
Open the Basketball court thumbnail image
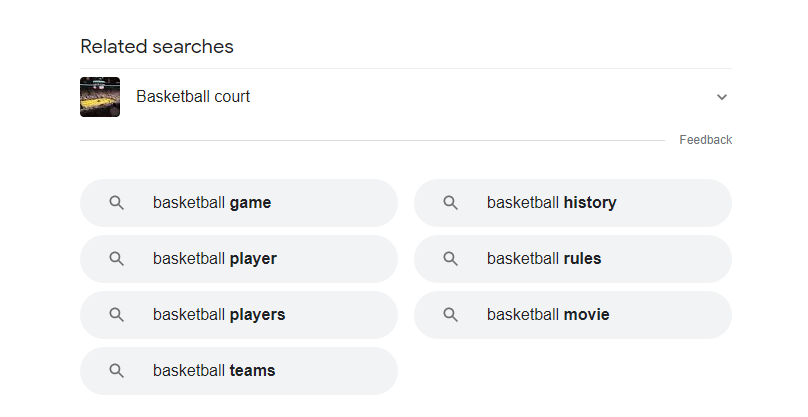coord(100,97)
